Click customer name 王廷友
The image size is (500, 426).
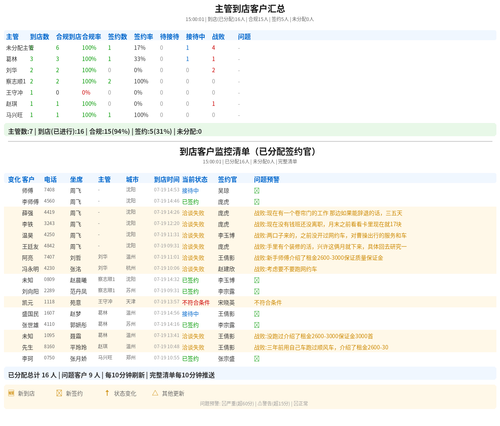coord(30,247)
